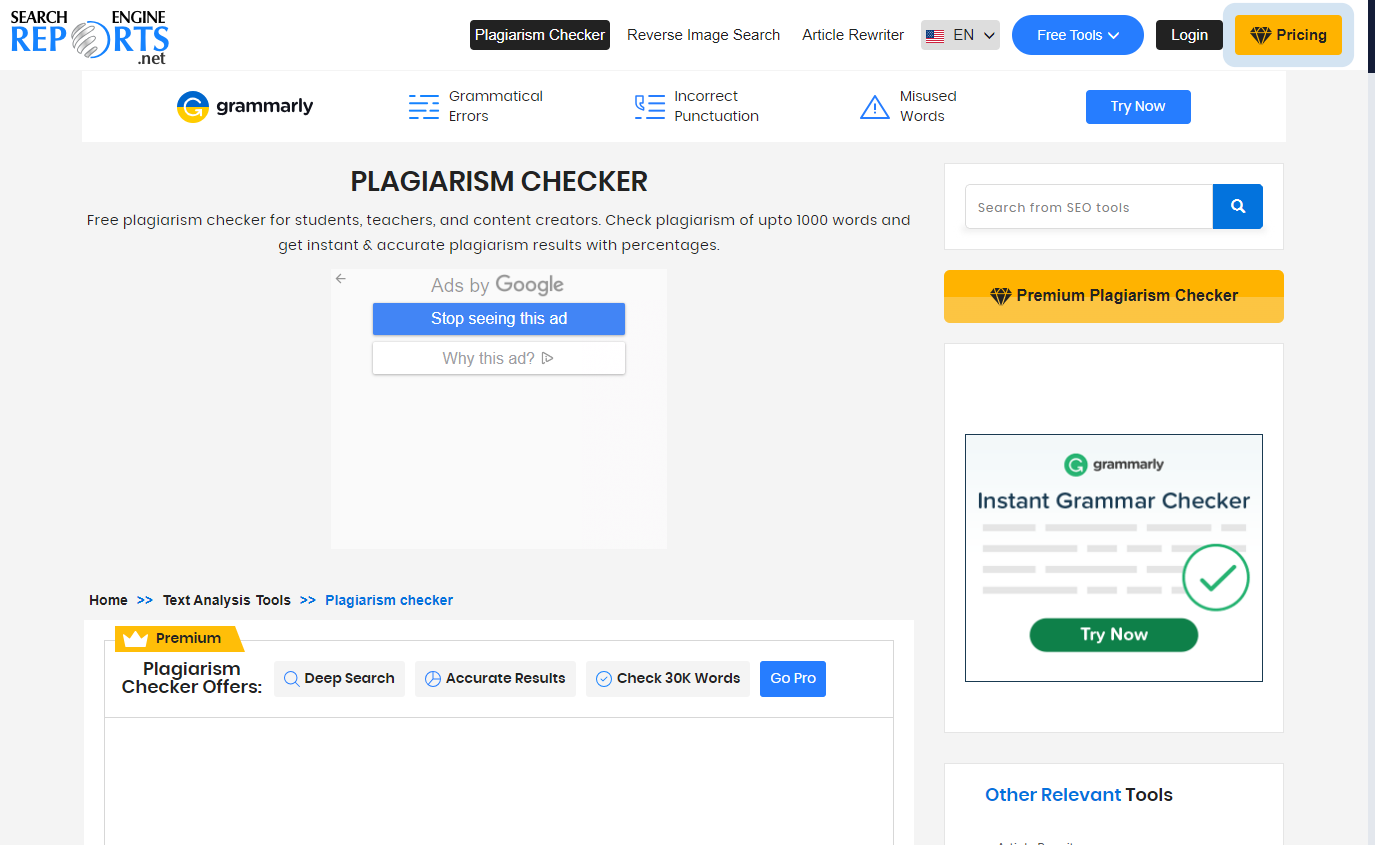Click Premium Plagiarism Checker button
1375x845 pixels.
(x=1114, y=296)
